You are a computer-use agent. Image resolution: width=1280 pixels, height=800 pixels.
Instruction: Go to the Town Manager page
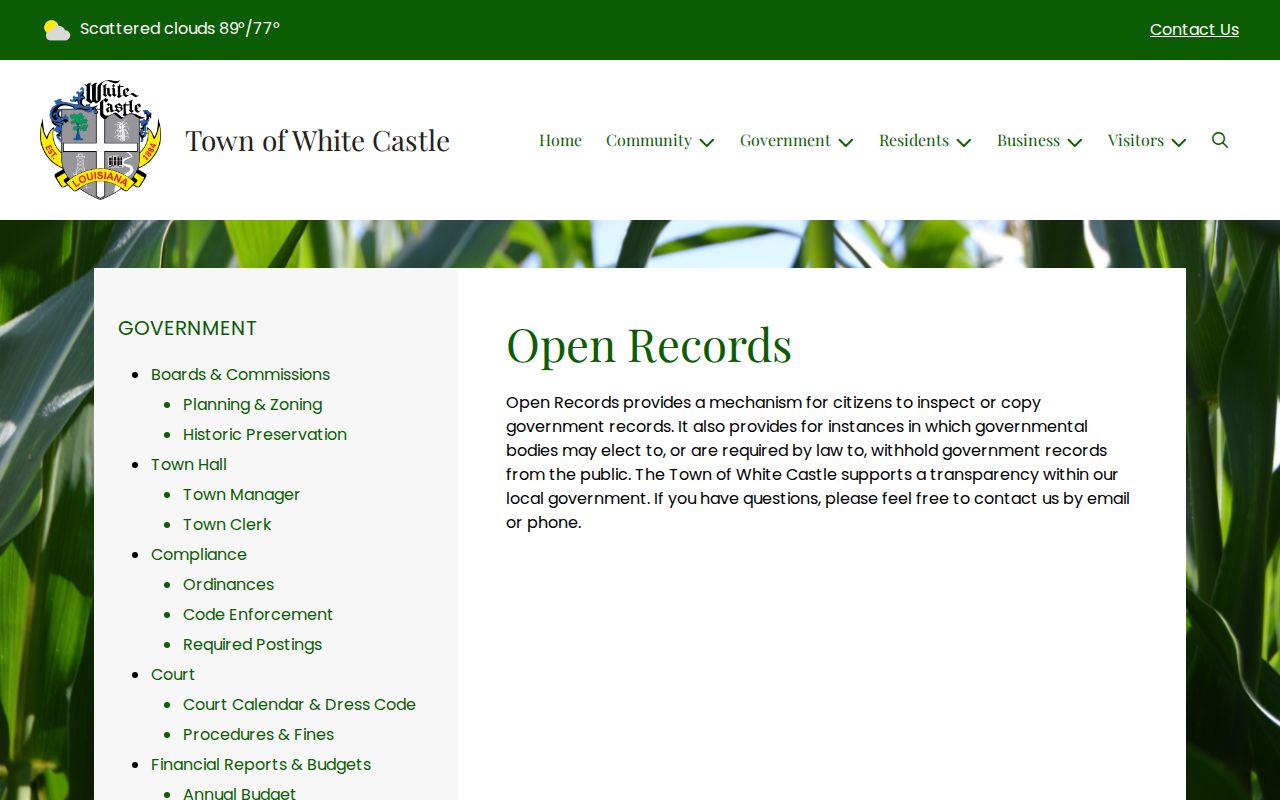pos(241,494)
